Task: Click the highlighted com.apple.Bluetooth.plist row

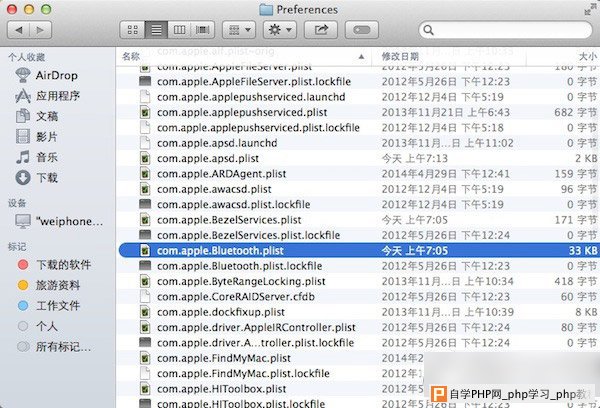Action: pos(359,250)
